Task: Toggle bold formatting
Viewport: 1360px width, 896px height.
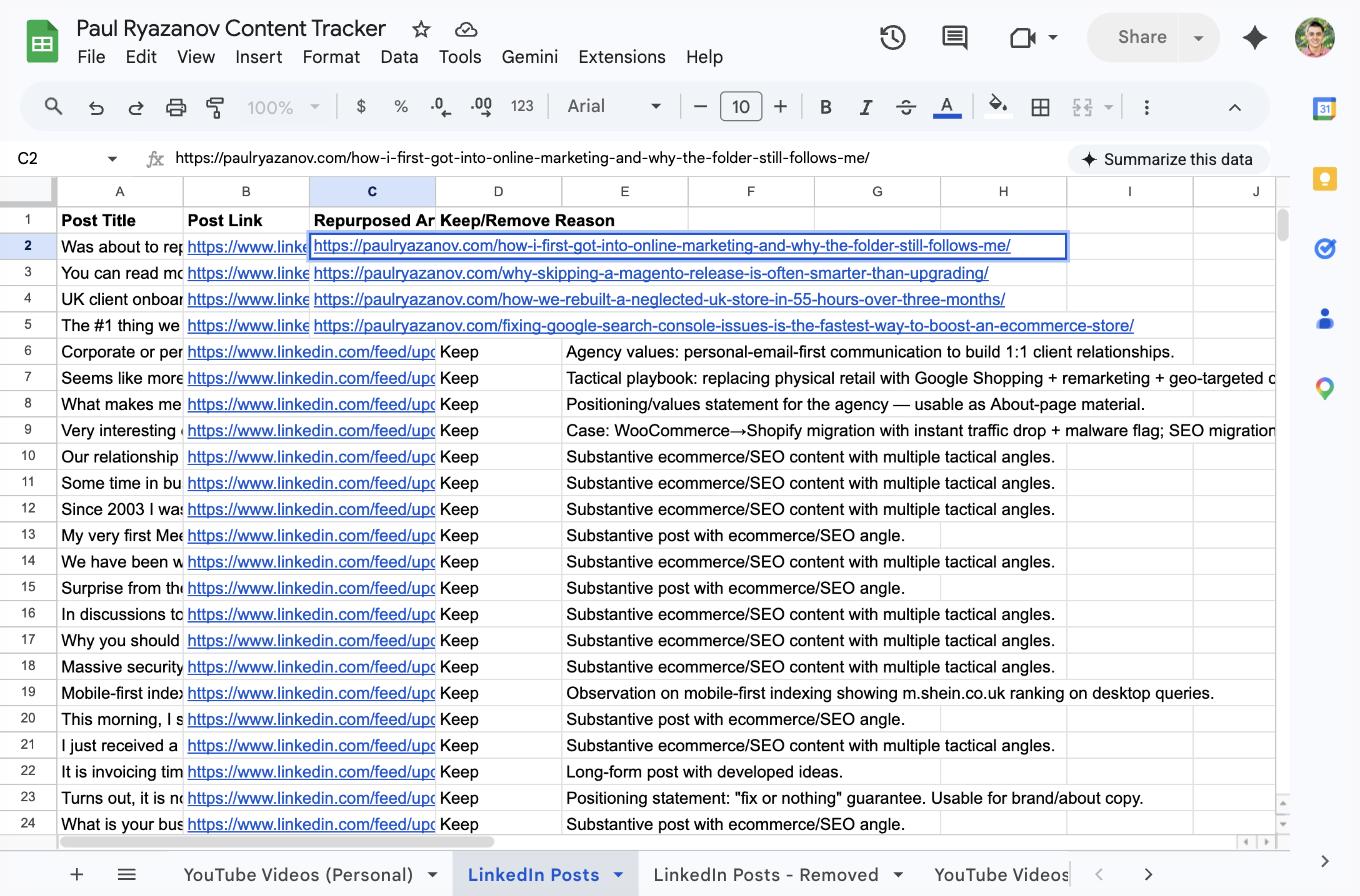Action: pyautogui.click(x=826, y=106)
